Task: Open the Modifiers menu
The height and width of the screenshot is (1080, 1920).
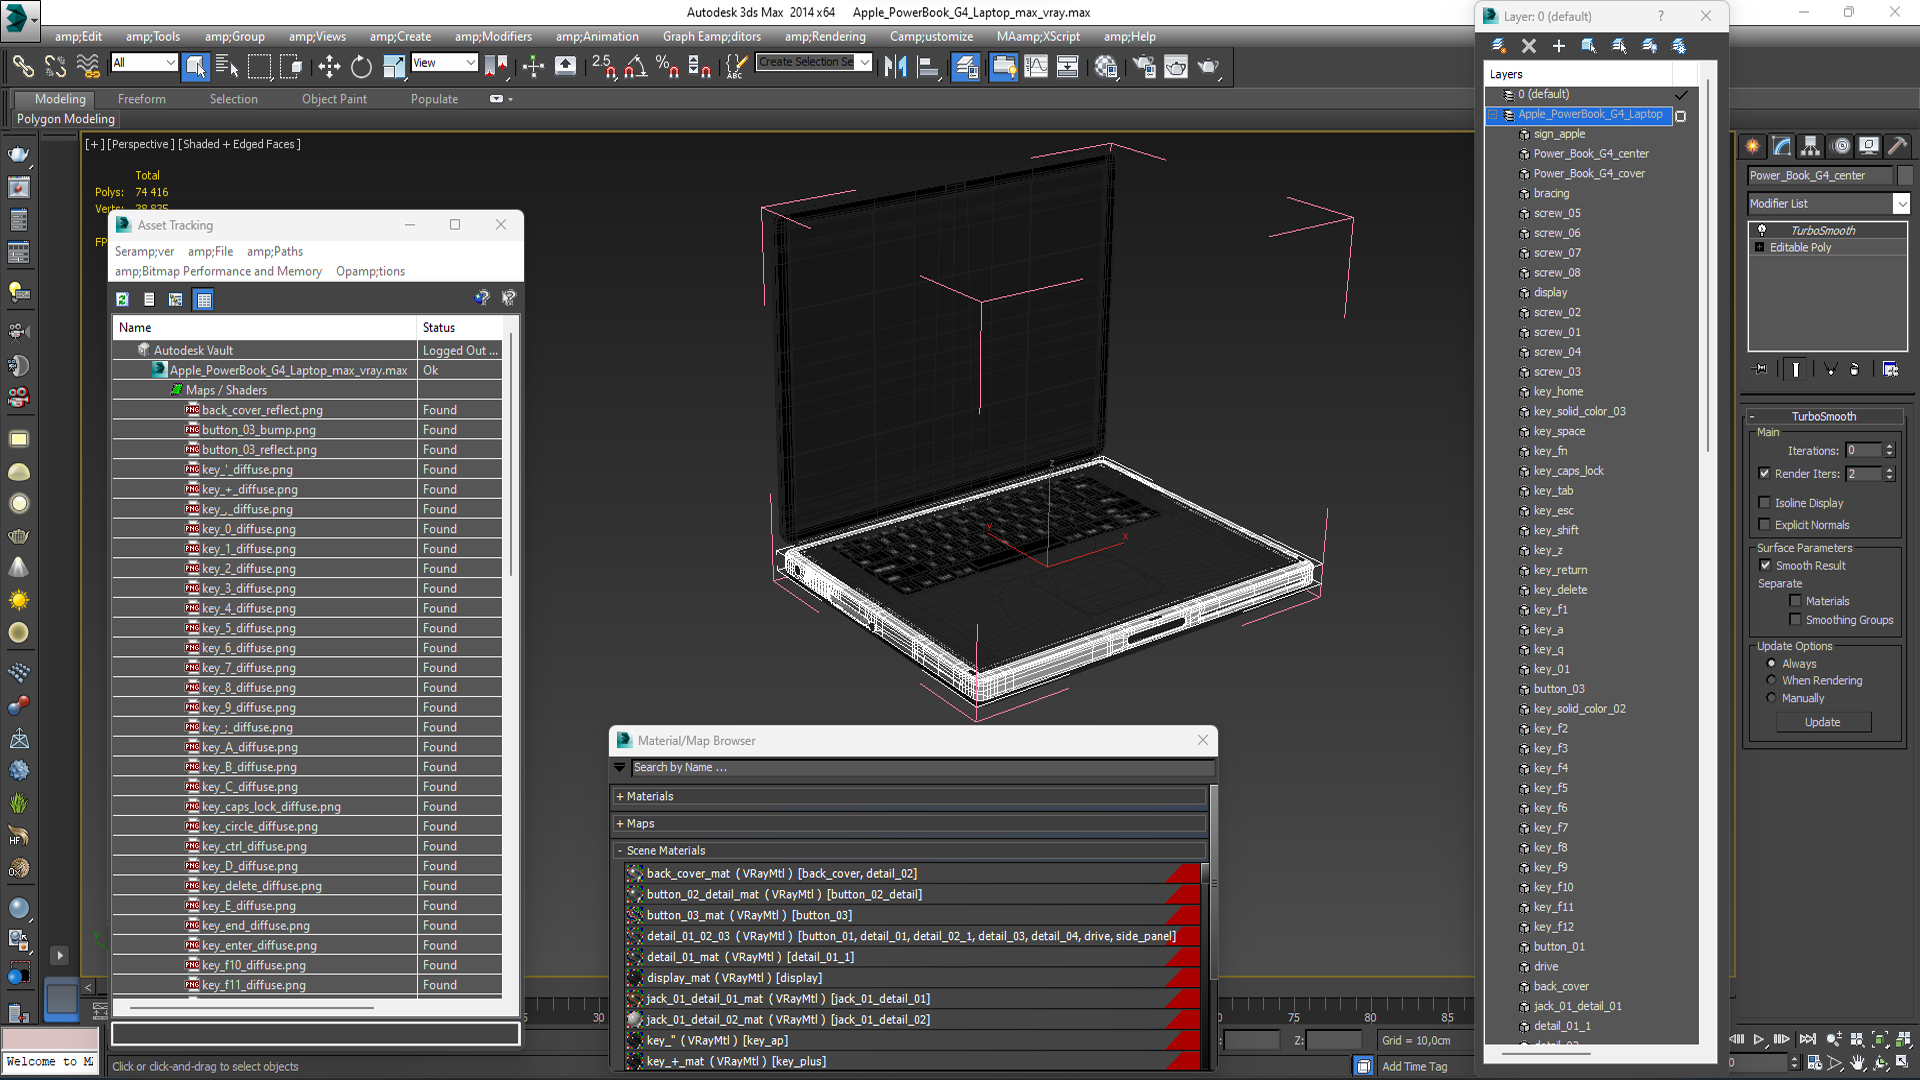Action: click(493, 37)
